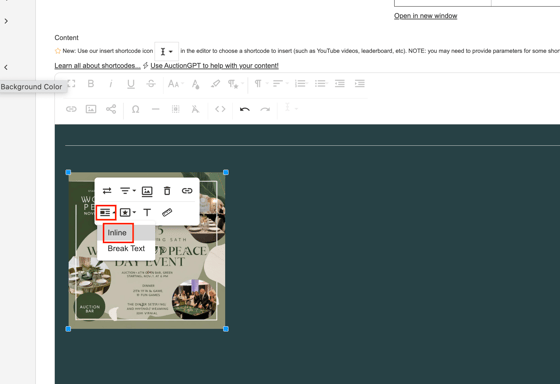Viewport: 560px width, 384px height.
Task: Open the Ordered List dropdown
Action: pyautogui.click(x=302, y=84)
